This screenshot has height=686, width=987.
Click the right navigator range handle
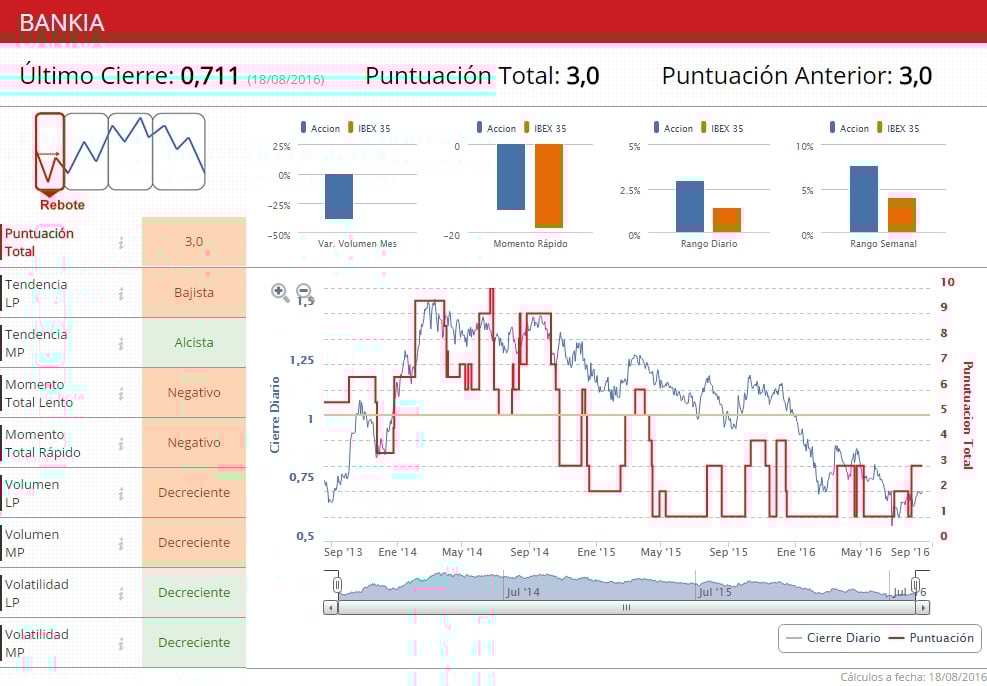pyautogui.click(x=916, y=585)
